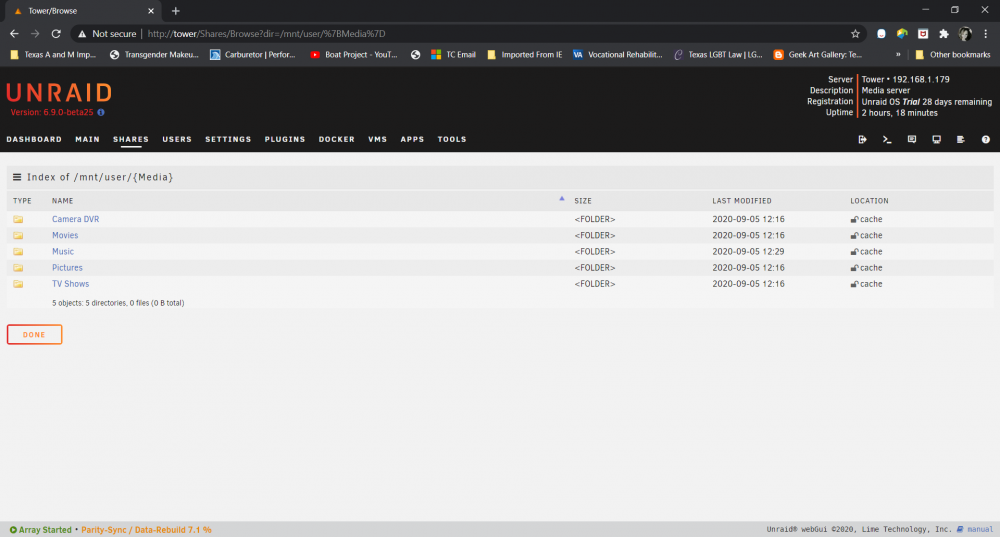Open the Movies folder link

65,235
